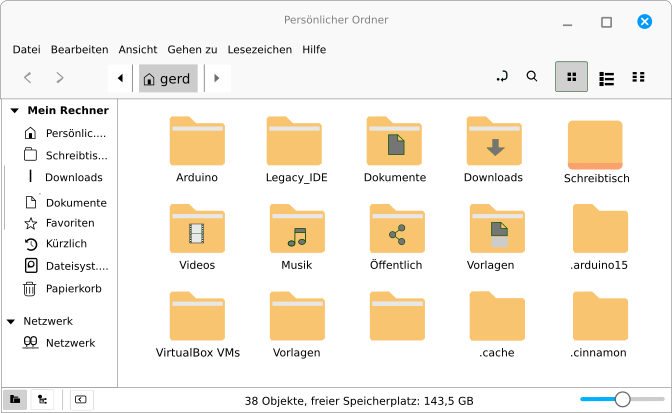This screenshot has height=413, width=672.
Task: Click the gerd path bar button
Action: click(x=167, y=77)
